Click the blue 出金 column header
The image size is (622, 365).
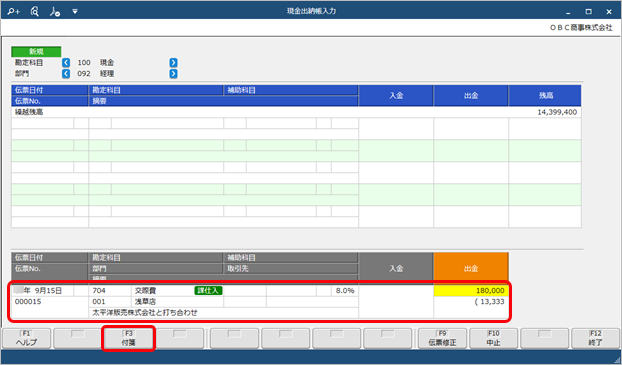coord(471,96)
